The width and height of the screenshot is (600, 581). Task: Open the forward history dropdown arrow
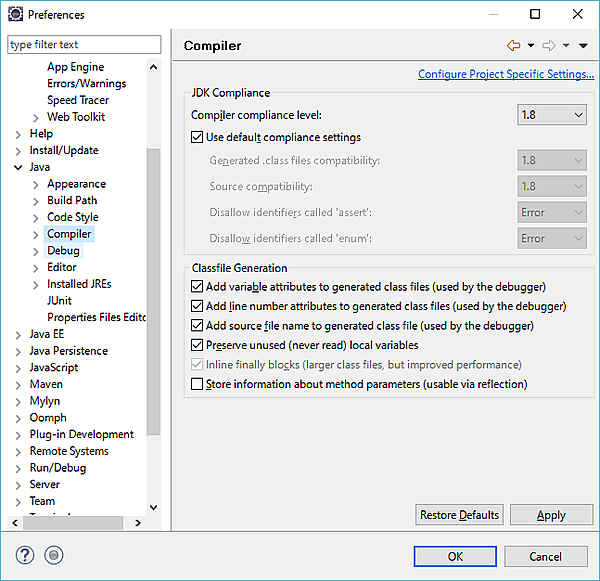tap(566, 46)
